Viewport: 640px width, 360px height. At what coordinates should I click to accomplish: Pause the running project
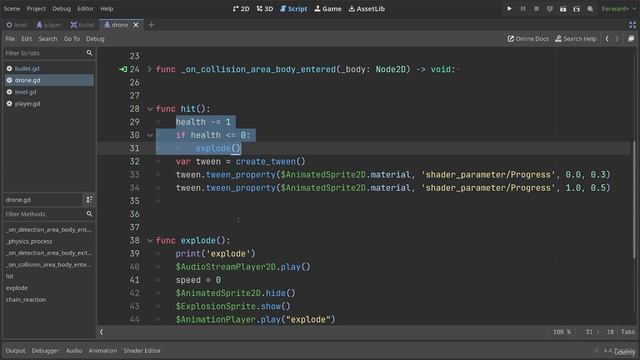point(523,9)
